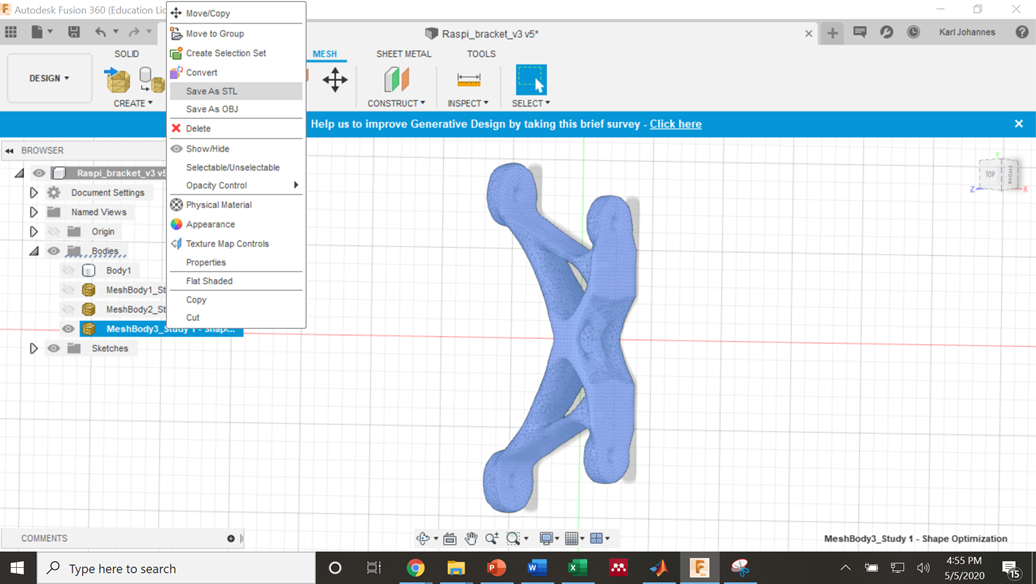Show the Origin folder using its eye
Screen dimensions: 1036x584
pyautogui.click(x=54, y=232)
